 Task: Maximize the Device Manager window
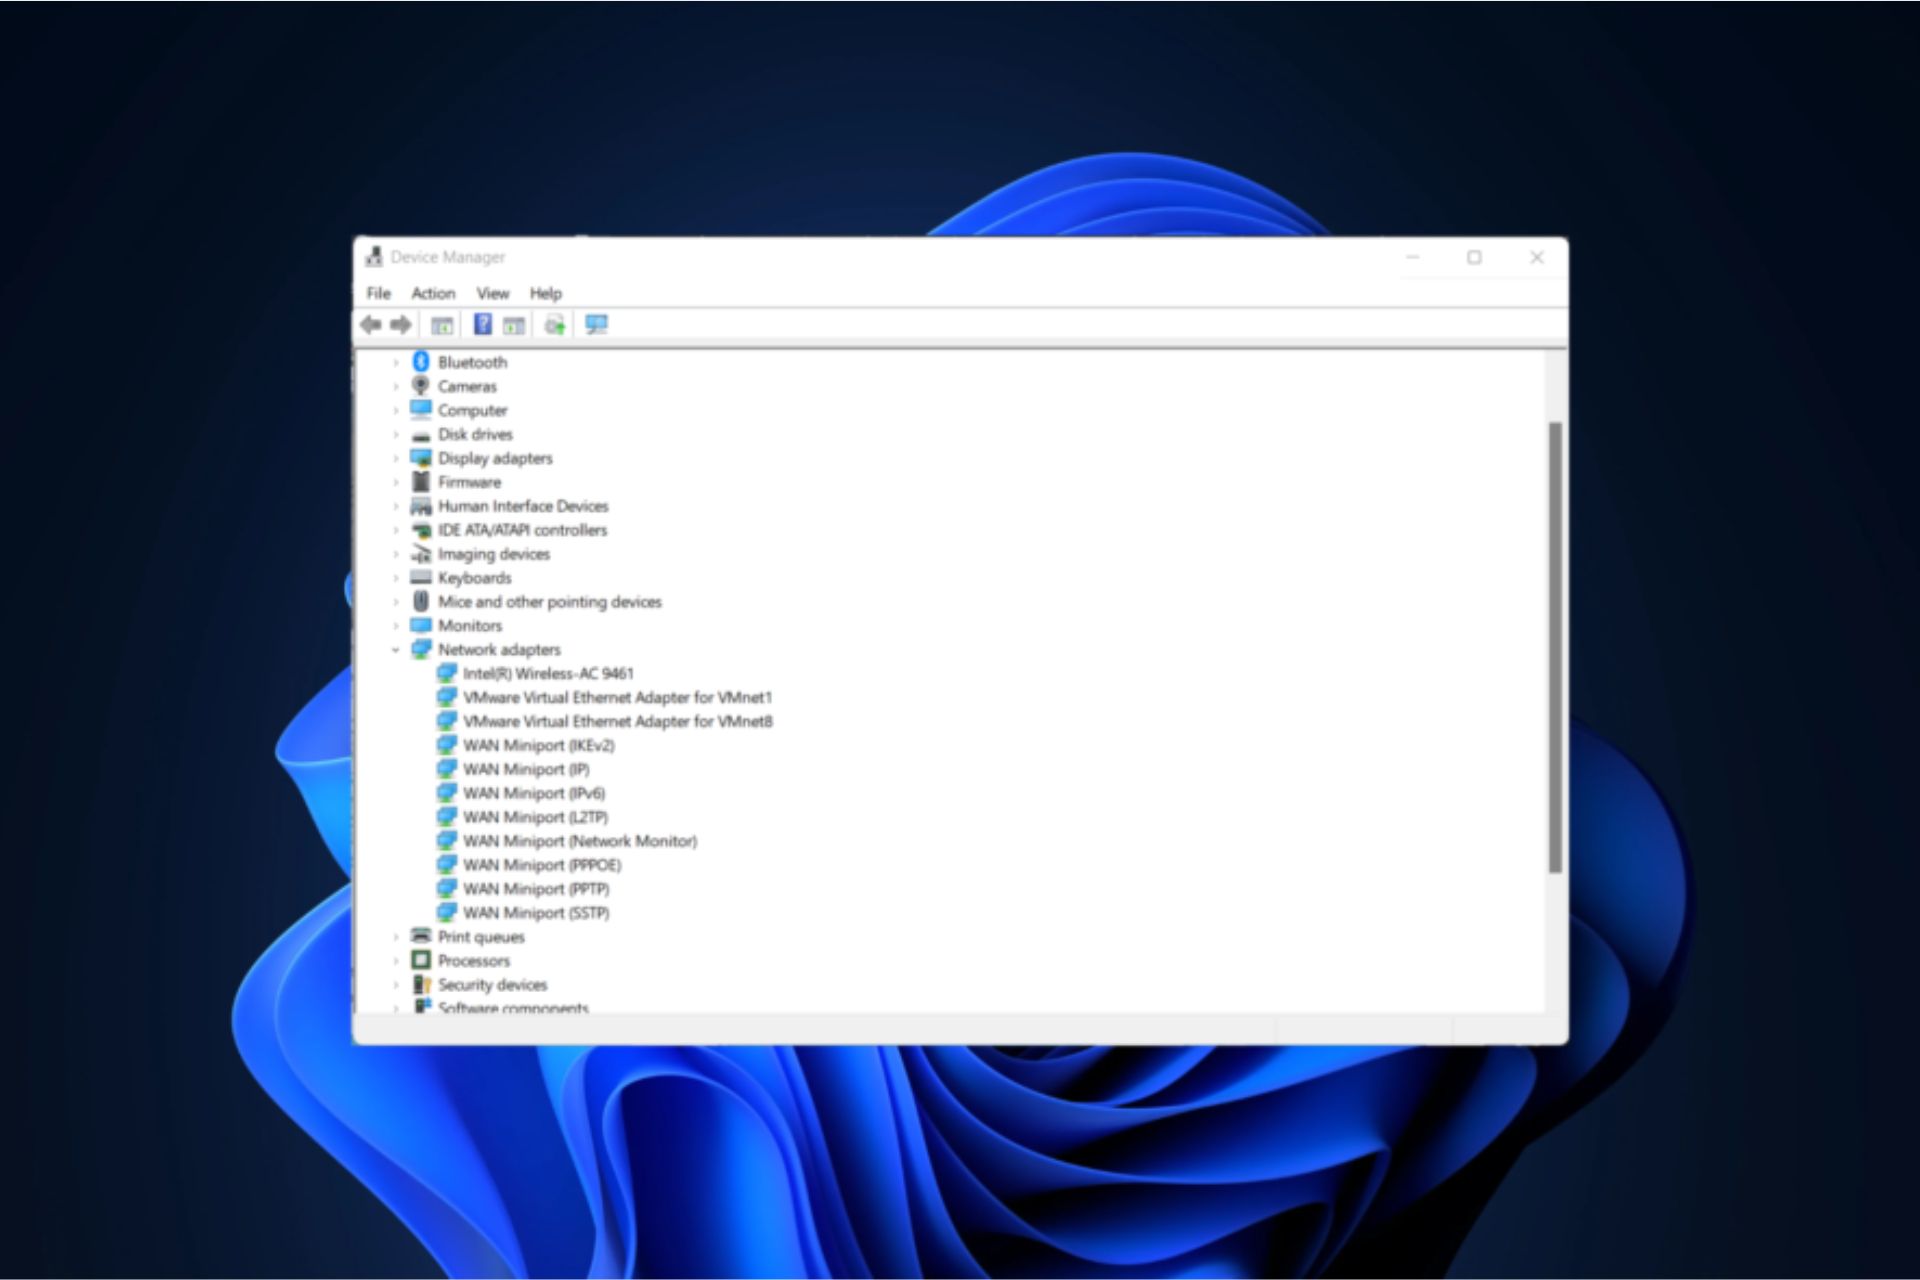coord(1474,258)
